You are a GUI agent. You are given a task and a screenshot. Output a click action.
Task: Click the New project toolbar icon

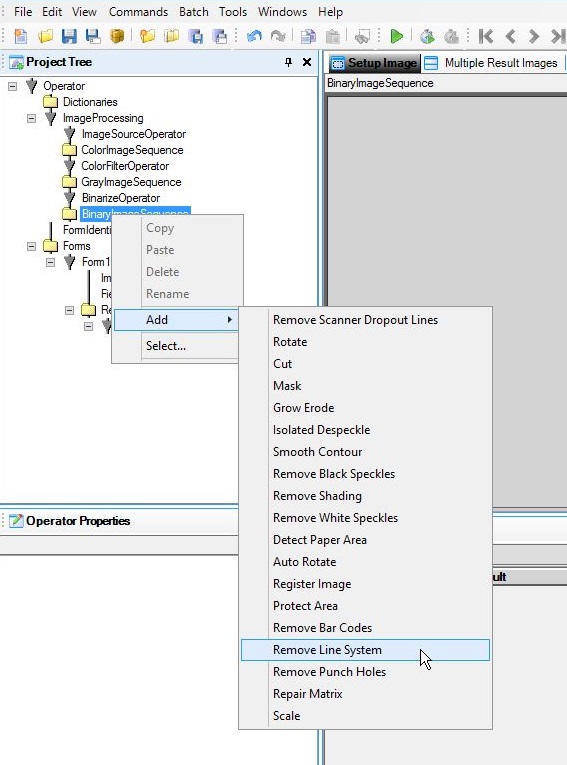(21, 36)
